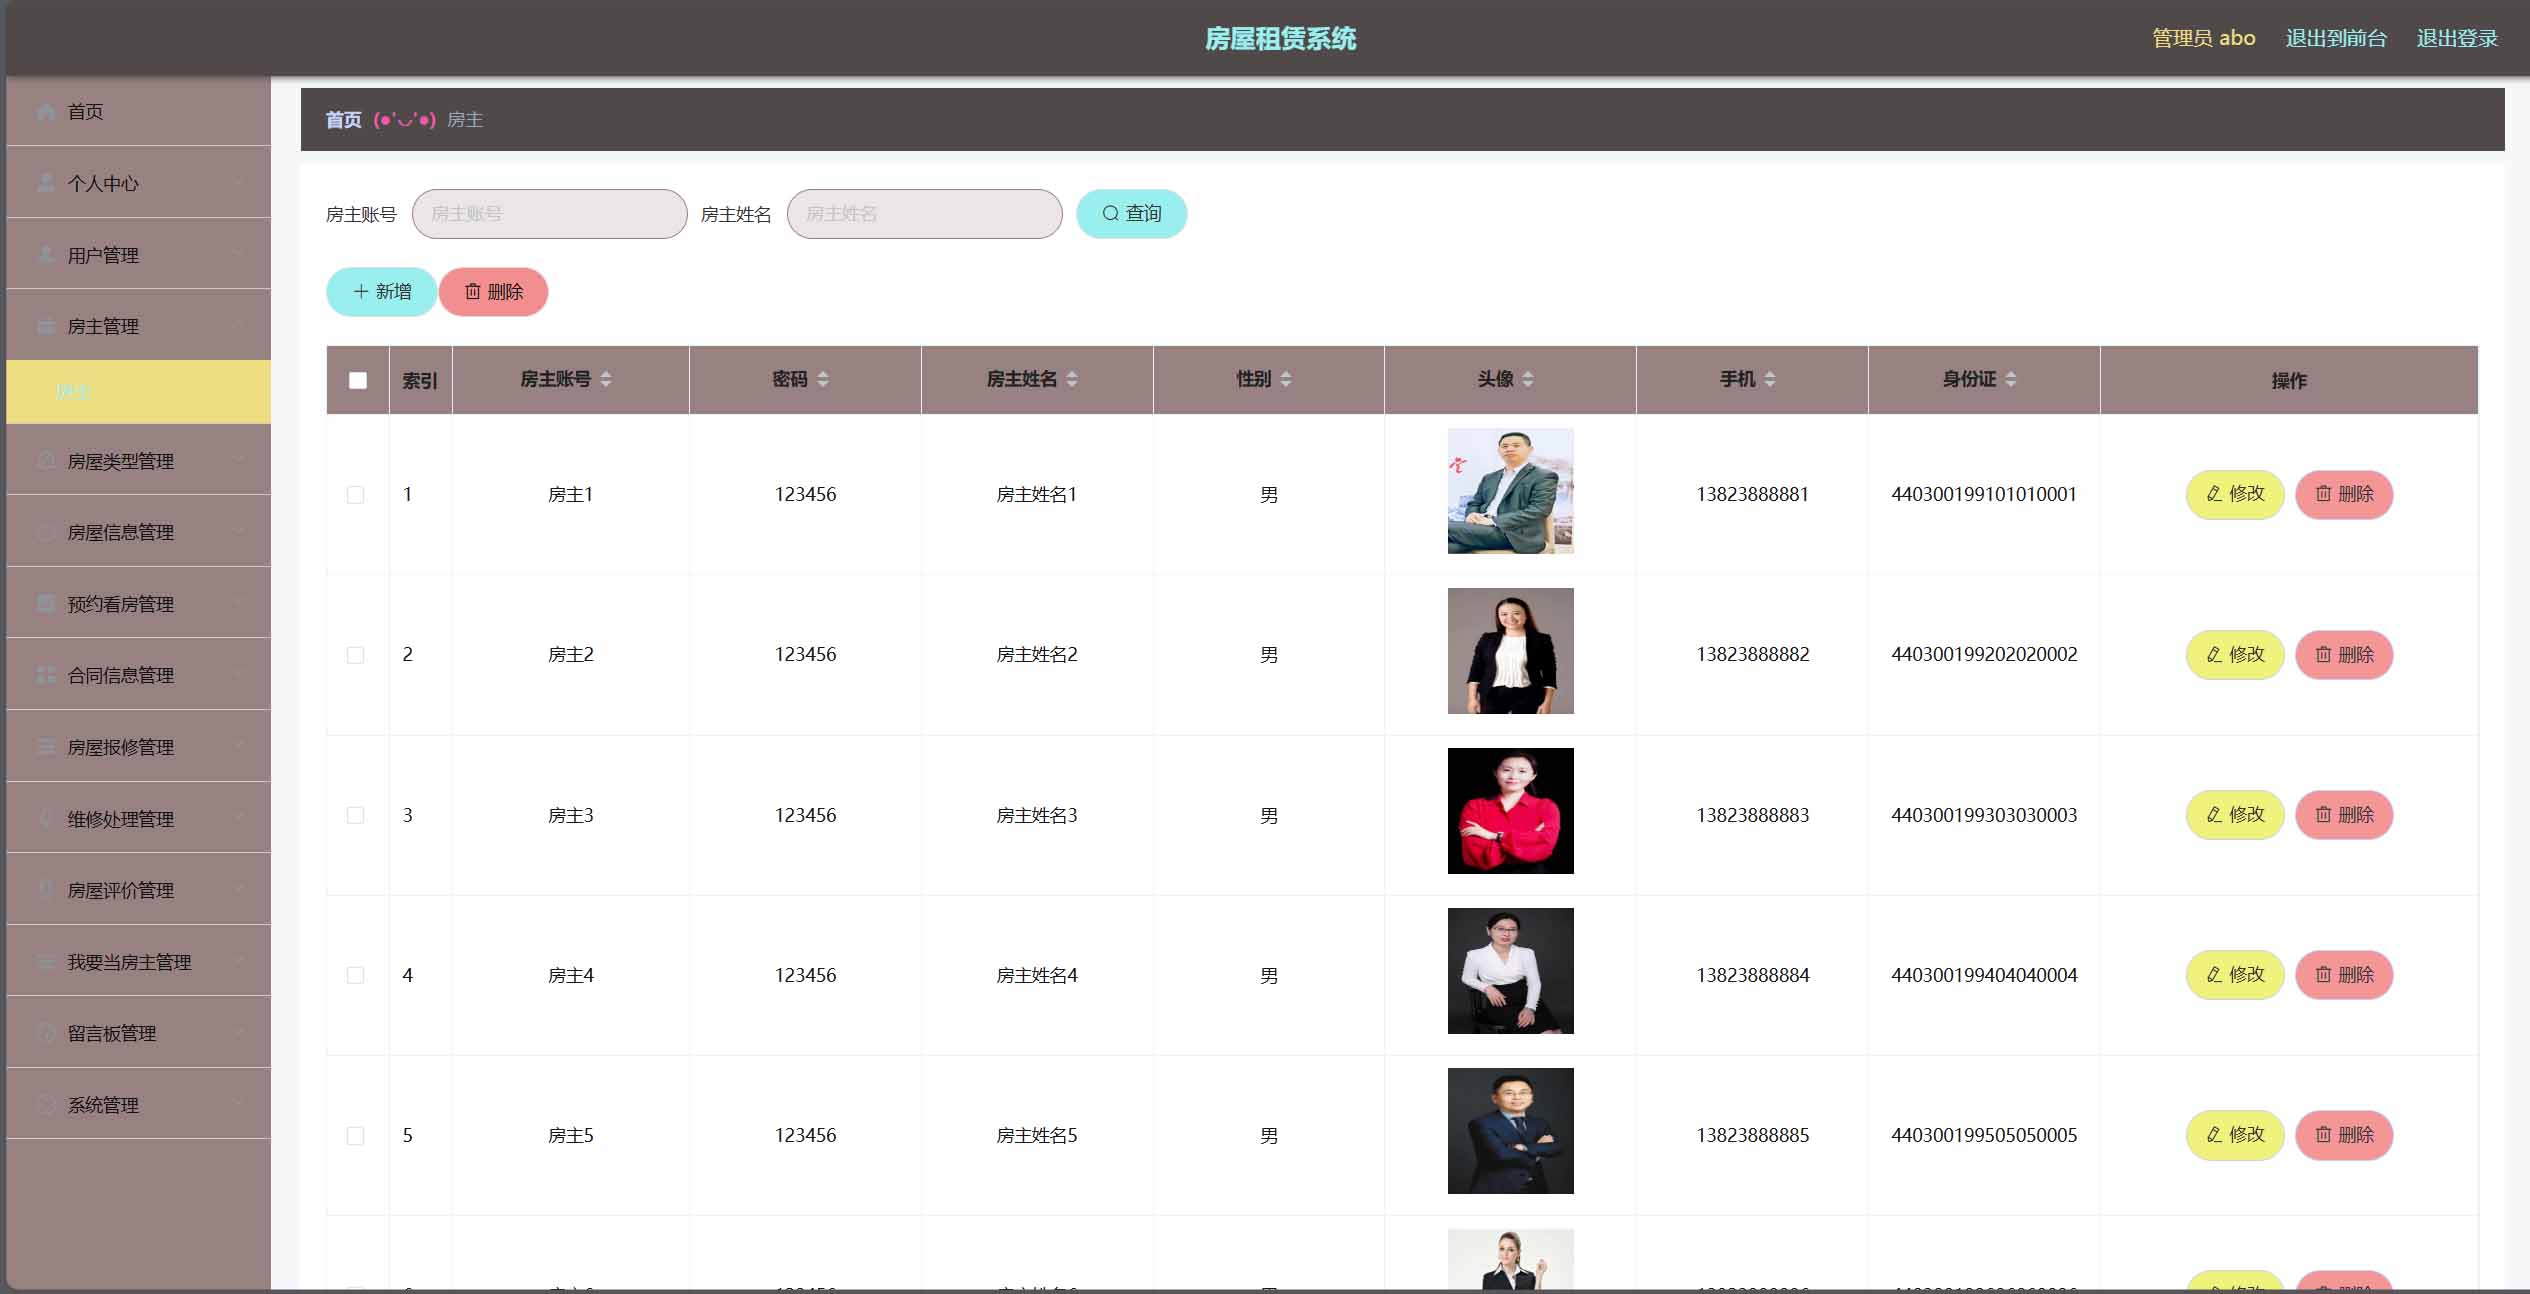Open the avatar photo of 房主3
This screenshot has width=2530, height=1294.
(x=1510, y=811)
